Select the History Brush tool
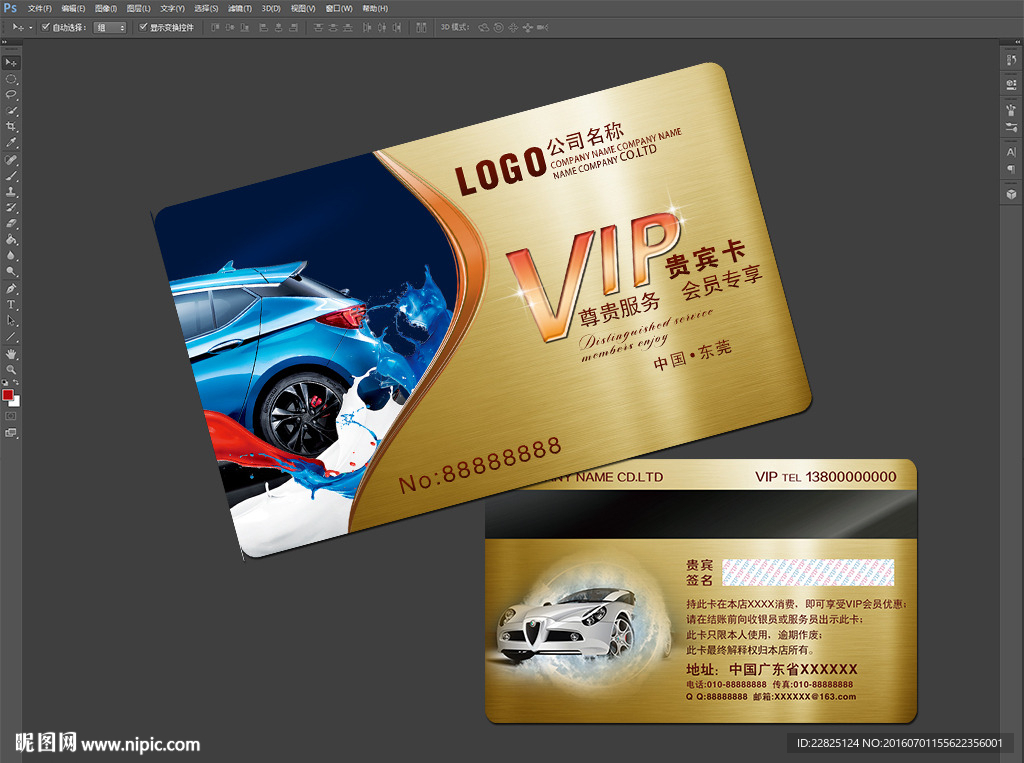The width and height of the screenshot is (1024, 763). coord(11,208)
